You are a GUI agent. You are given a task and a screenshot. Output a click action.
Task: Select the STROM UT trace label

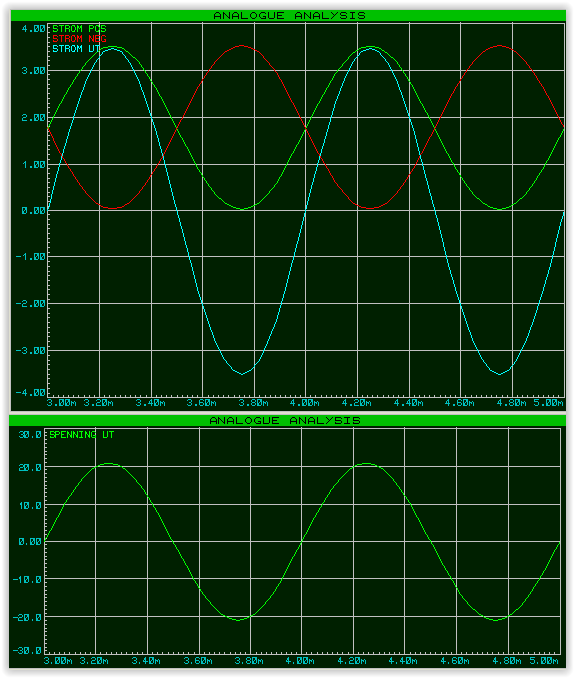tap(76, 49)
